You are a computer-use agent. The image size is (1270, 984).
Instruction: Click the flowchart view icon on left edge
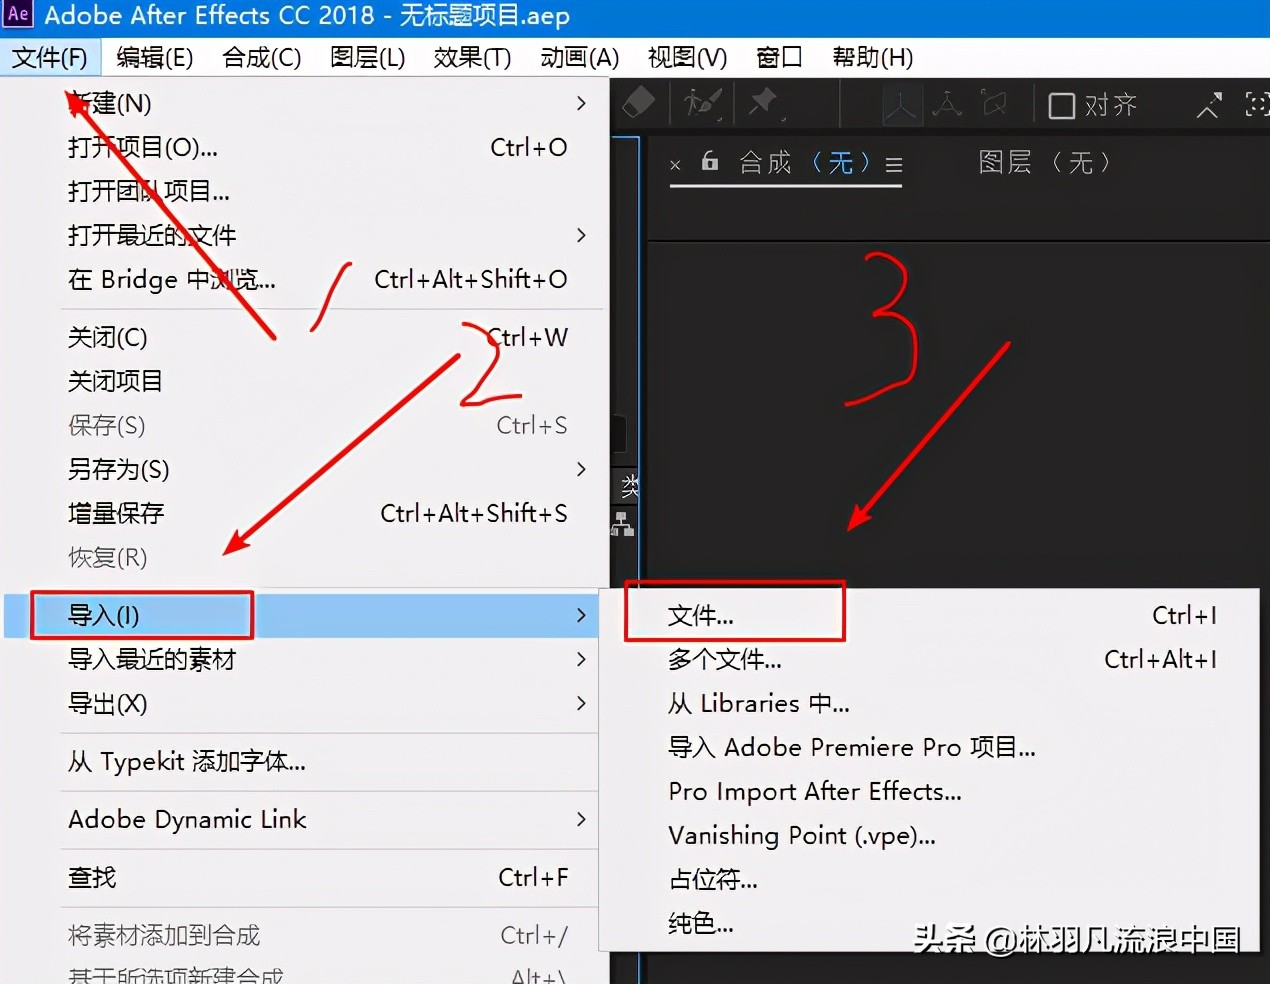coord(623,523)
